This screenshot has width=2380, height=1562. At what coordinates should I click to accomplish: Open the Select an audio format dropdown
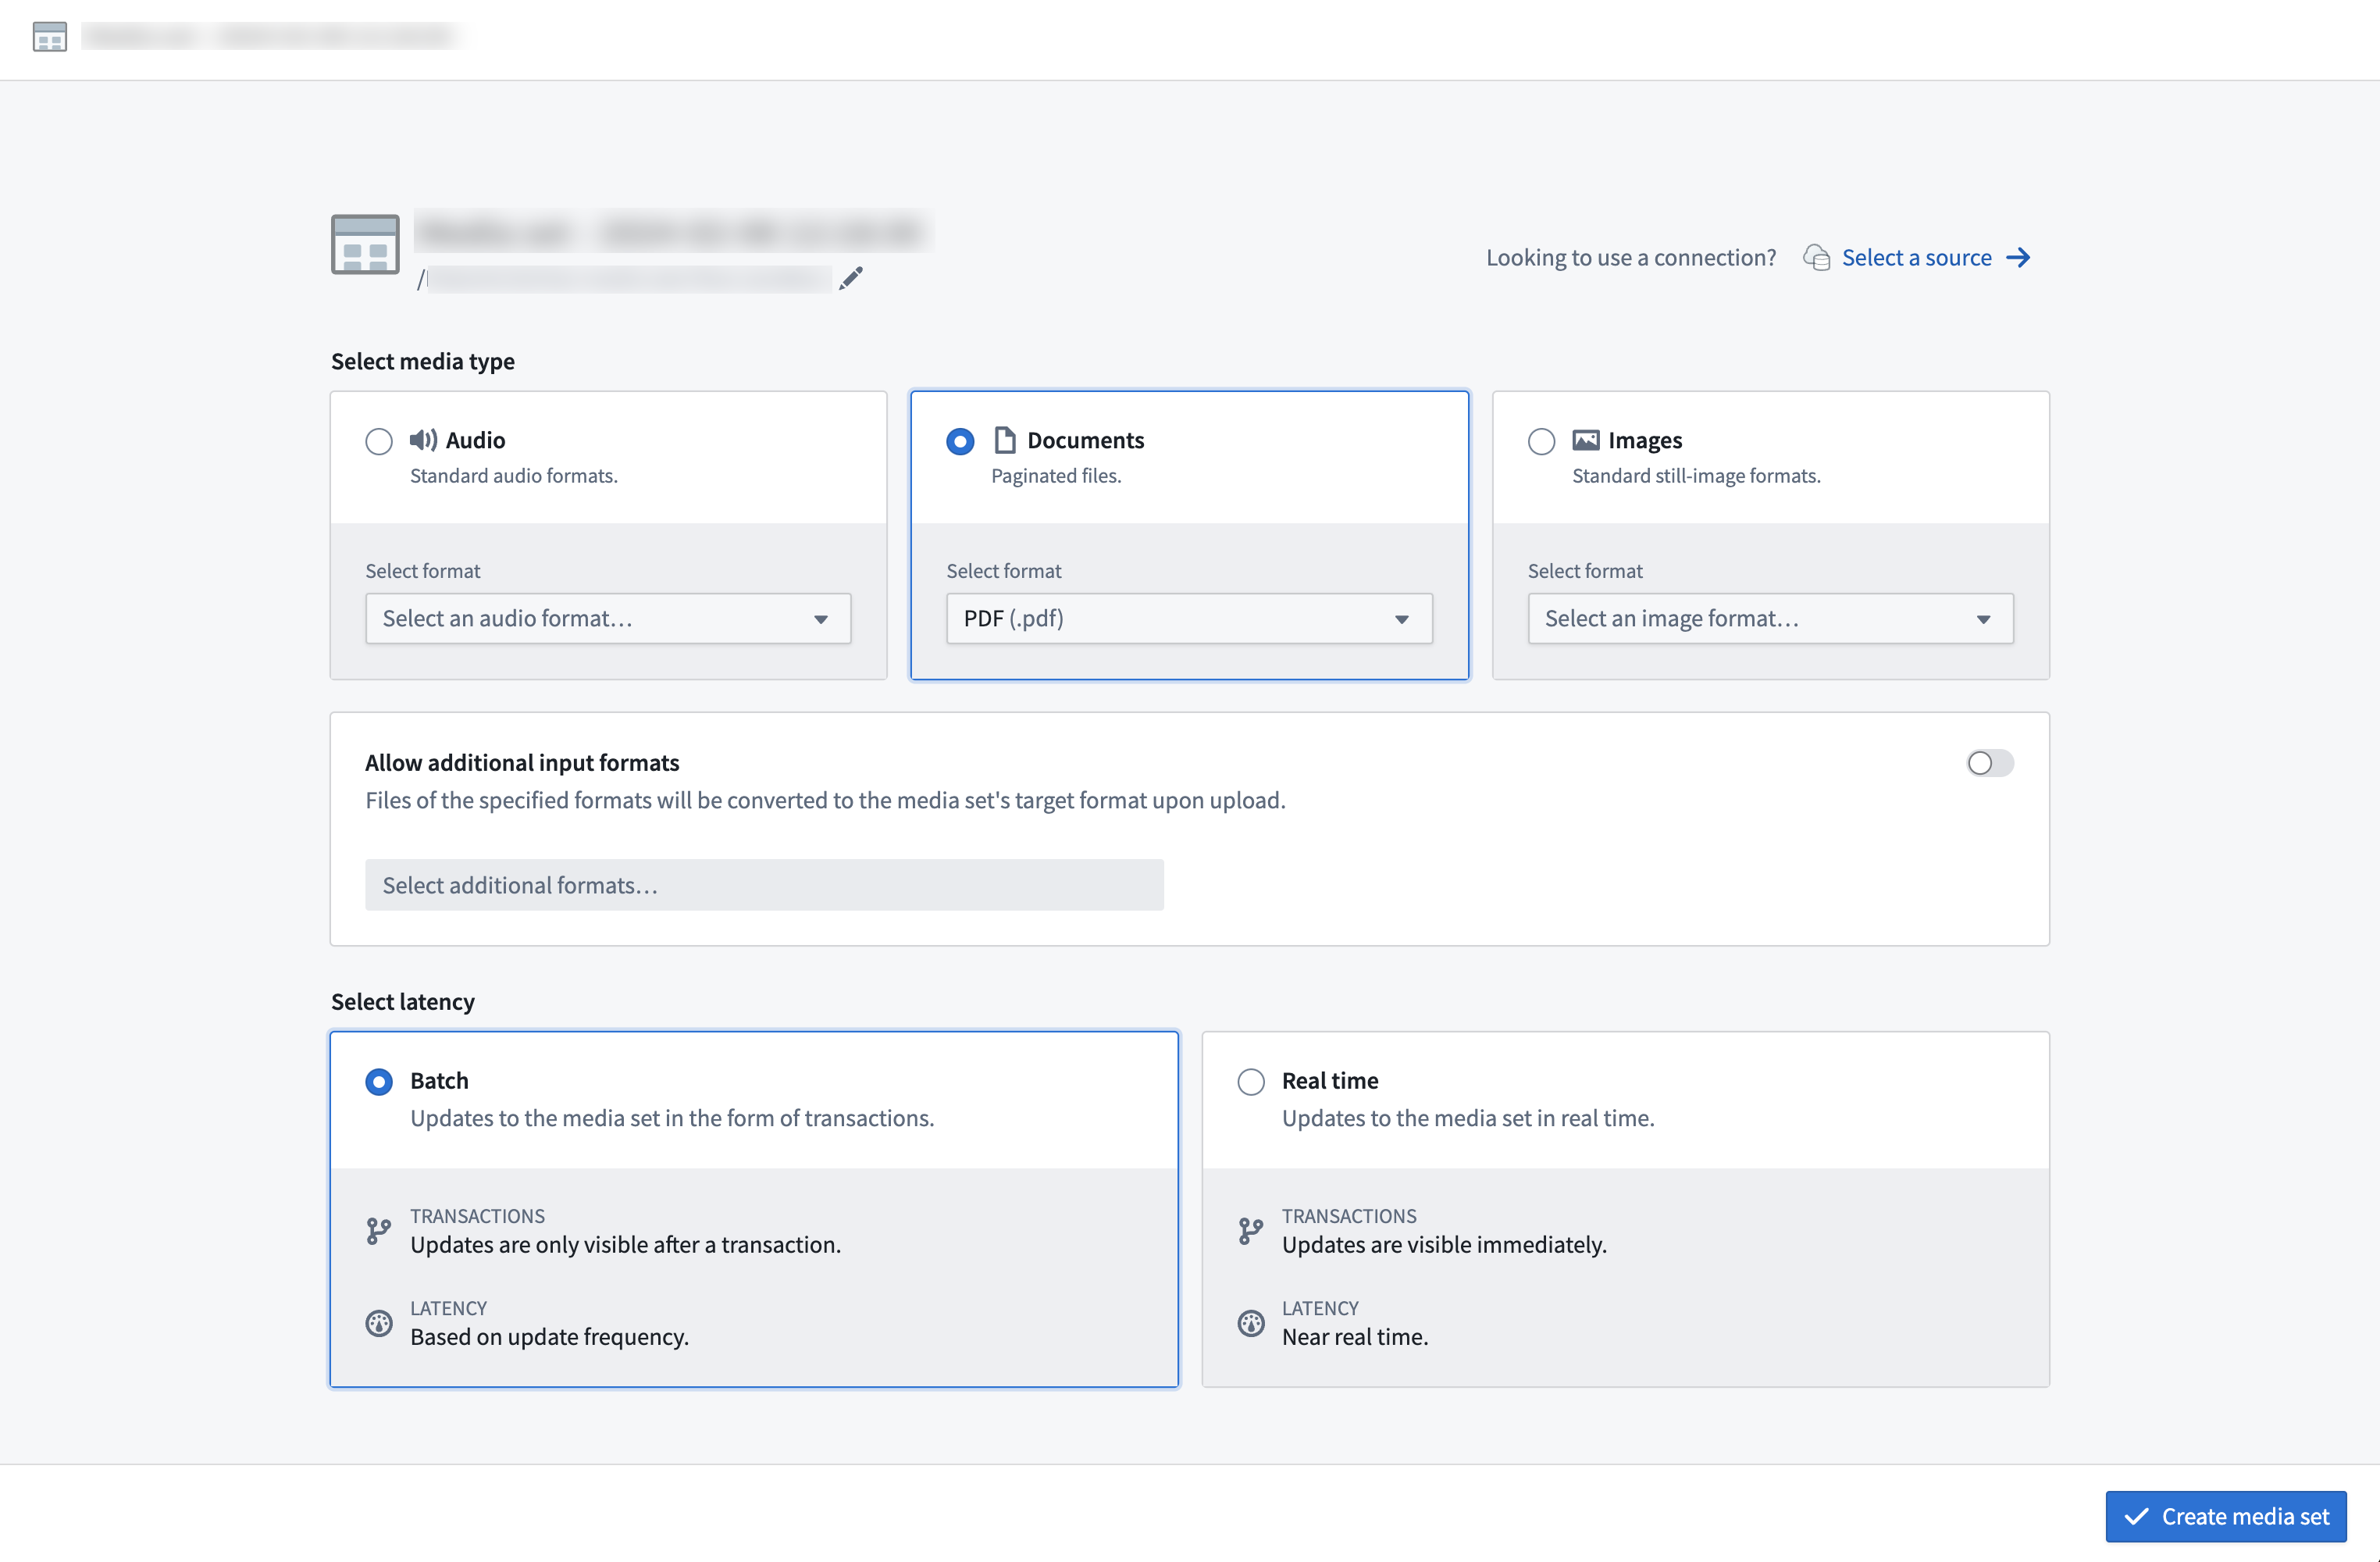(608, 617)
